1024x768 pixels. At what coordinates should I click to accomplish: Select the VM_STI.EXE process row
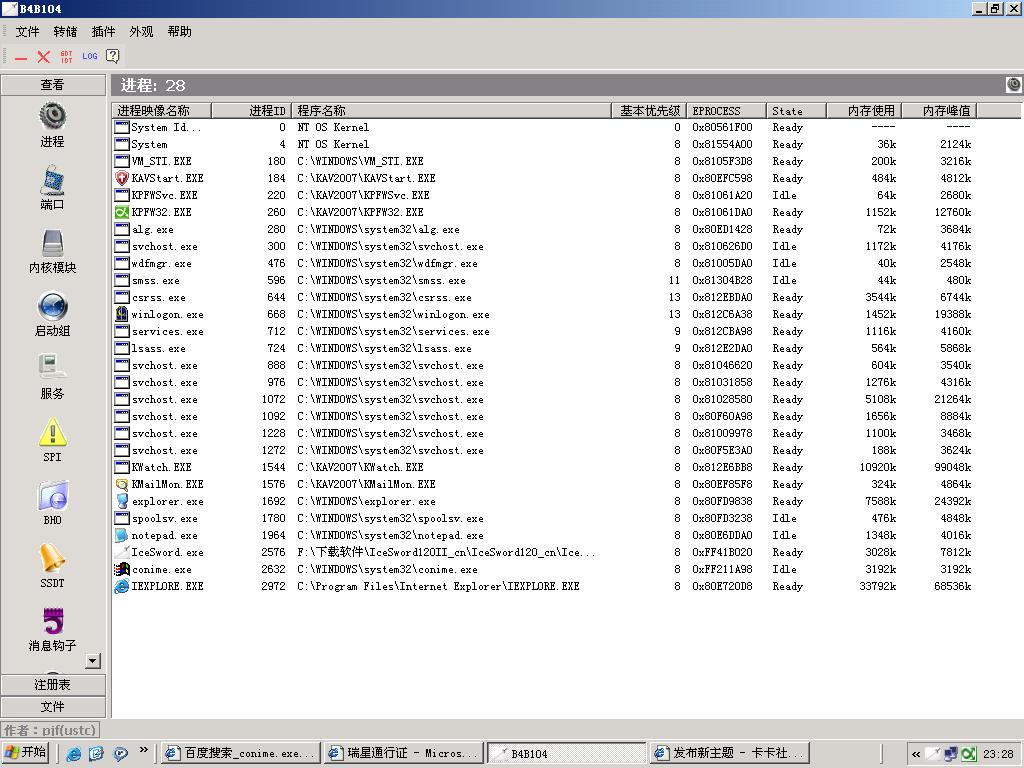point(543,161)
